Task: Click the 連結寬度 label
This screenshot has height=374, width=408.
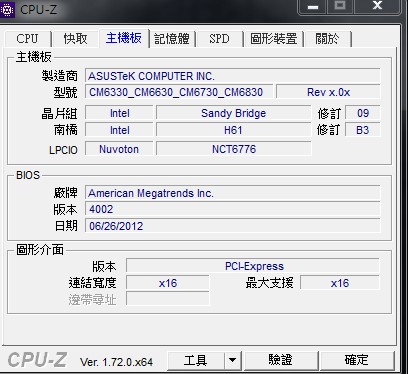Action: tap(93, 283)
